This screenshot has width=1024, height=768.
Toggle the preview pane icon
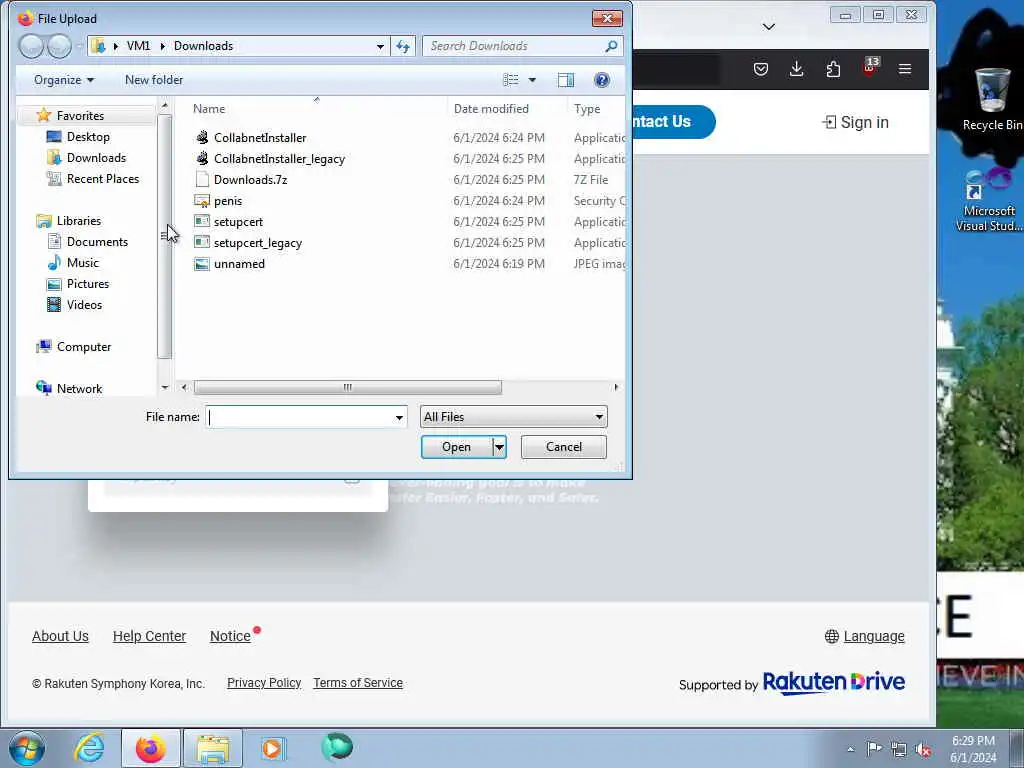pyautogui.click(x=566, y=80)
